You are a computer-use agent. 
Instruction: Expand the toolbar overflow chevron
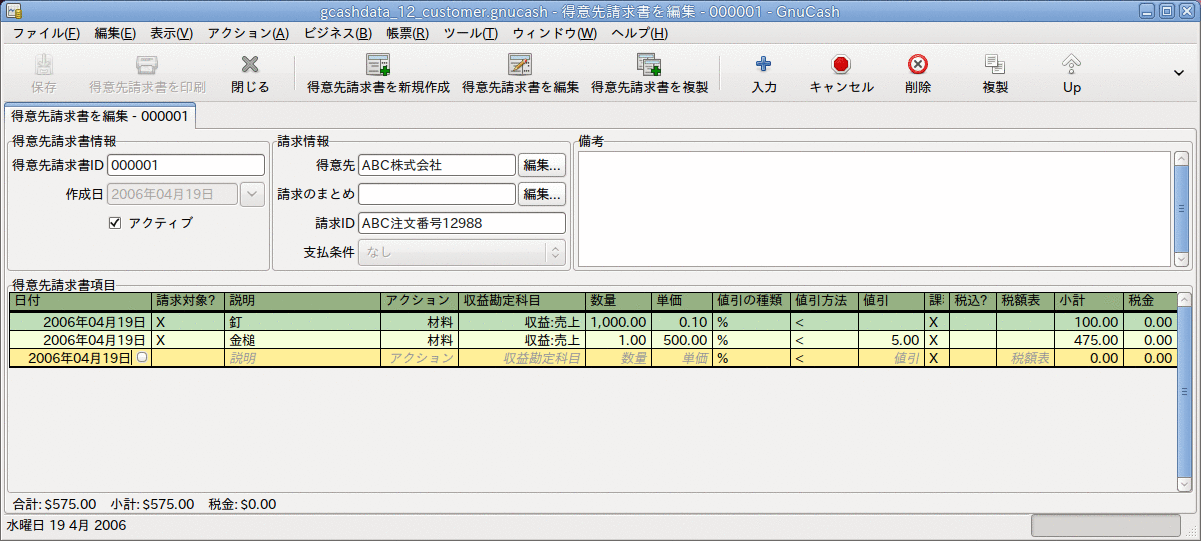[x=1177, y=72]
